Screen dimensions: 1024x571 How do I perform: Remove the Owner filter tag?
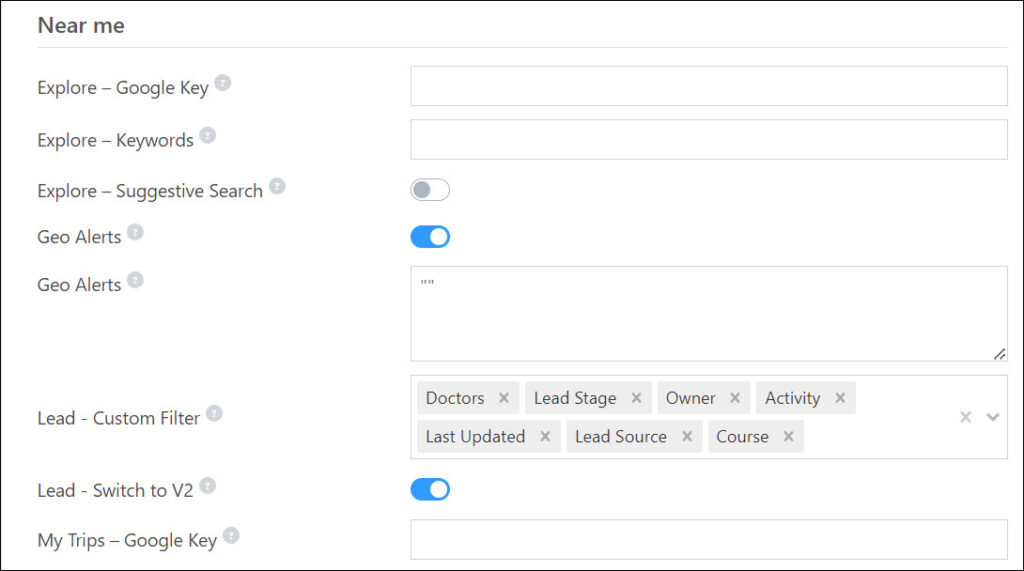[735, 398]
